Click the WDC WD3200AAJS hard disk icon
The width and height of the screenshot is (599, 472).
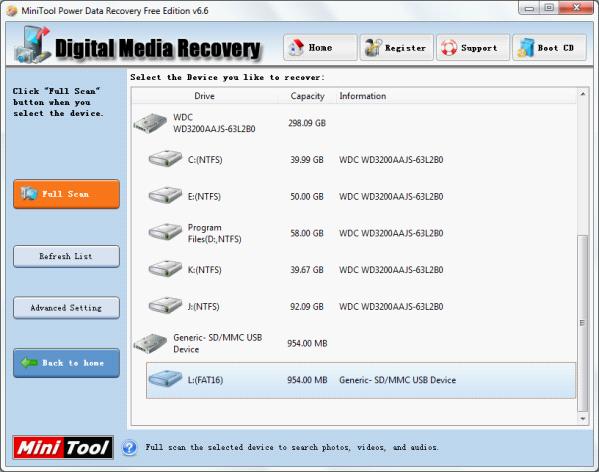[x=150, y=123]
